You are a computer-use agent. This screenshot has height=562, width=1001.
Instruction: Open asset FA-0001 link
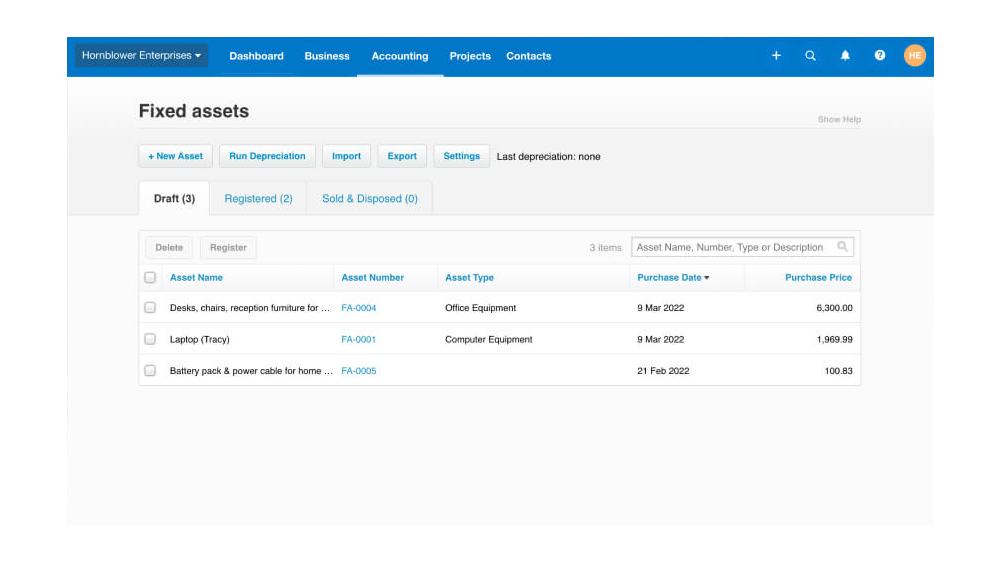pyautogui.click(x=358, y=339)
